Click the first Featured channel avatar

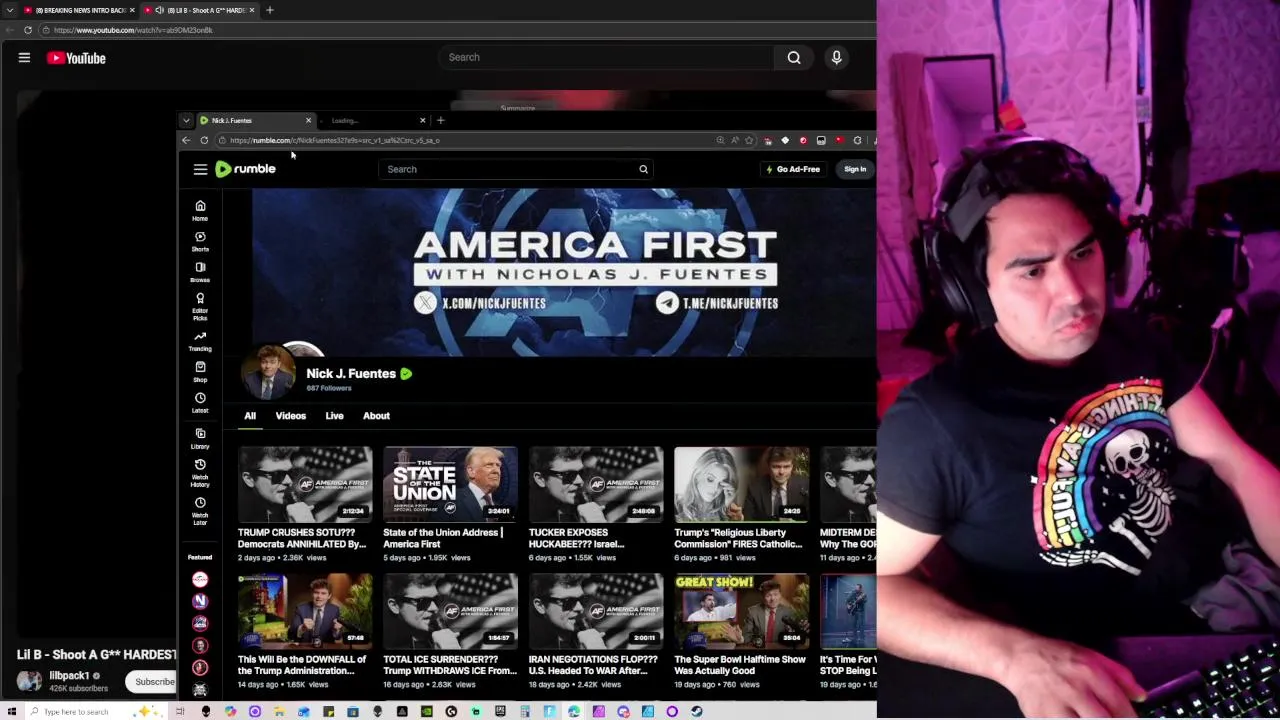[200, 579]
